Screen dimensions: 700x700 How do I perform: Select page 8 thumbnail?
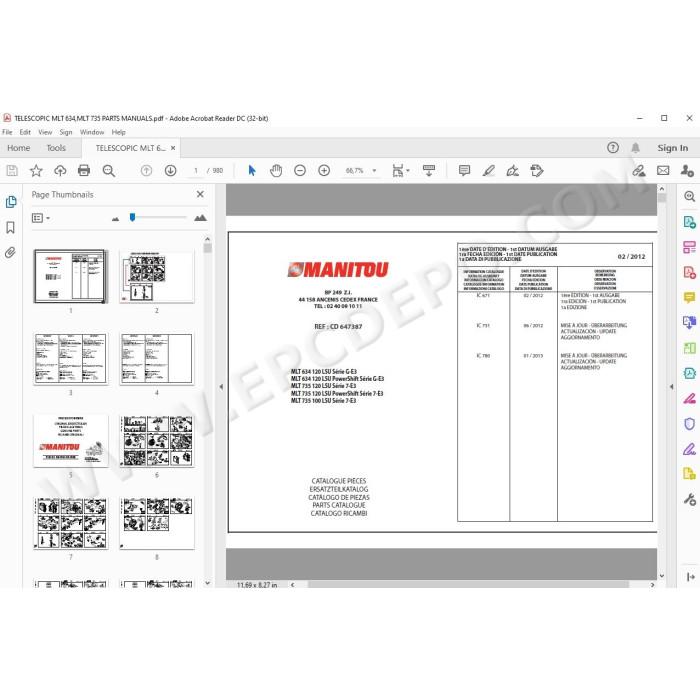pos(157,523)
